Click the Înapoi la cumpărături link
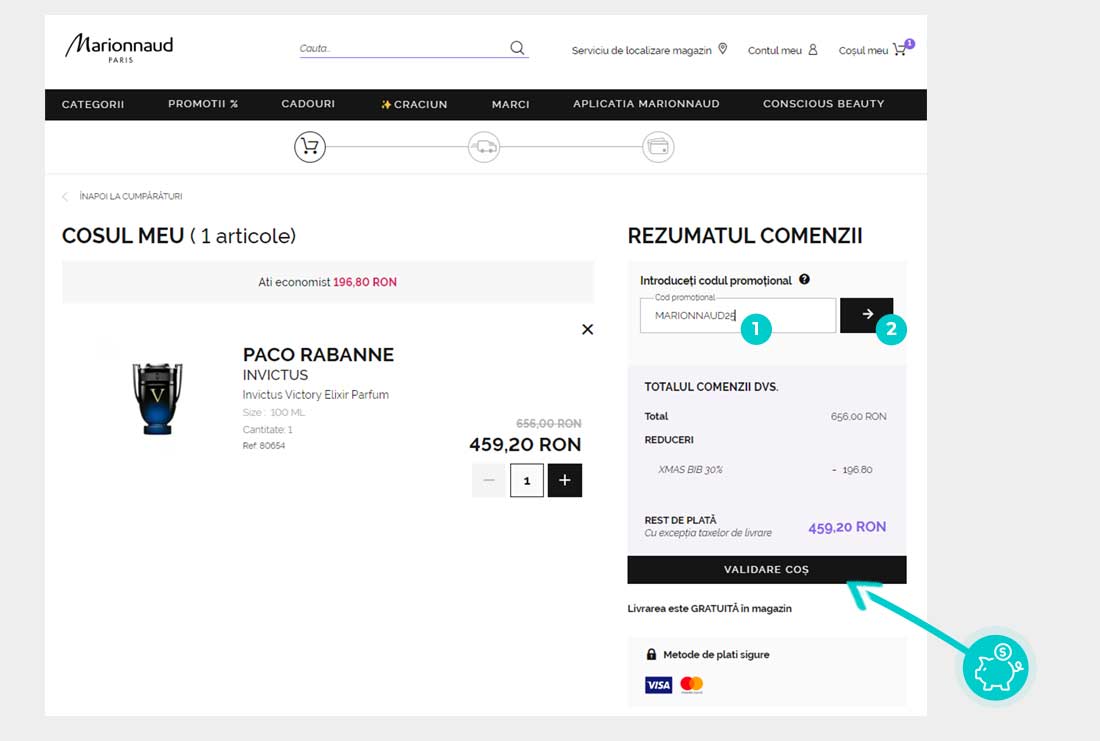 pyautogui.click(x=130, y=197)
